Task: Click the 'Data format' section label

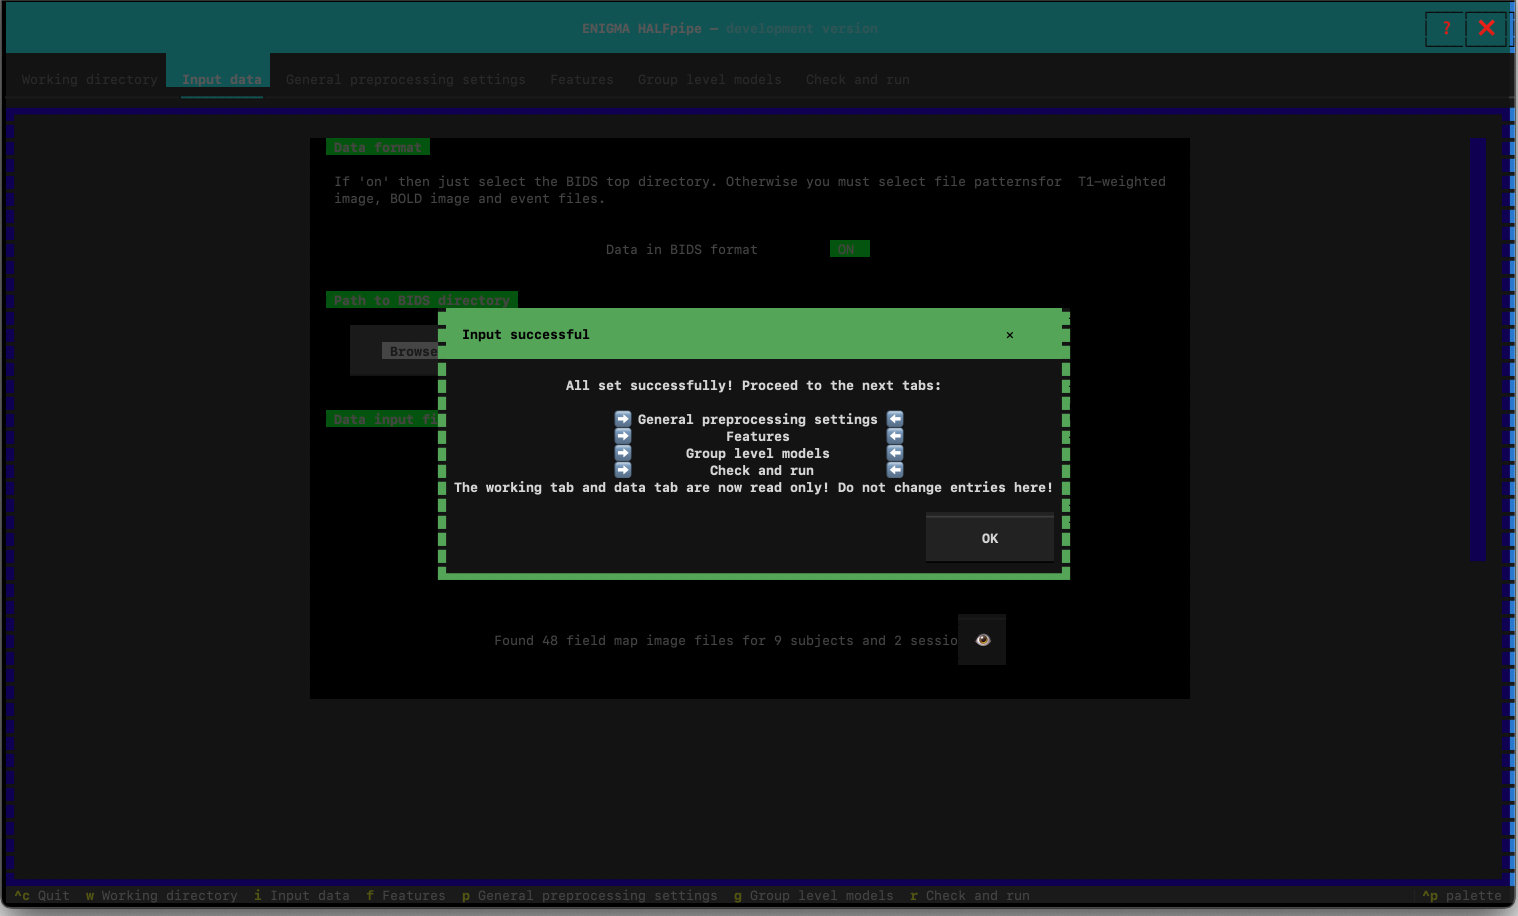Action: click(378, 147)
